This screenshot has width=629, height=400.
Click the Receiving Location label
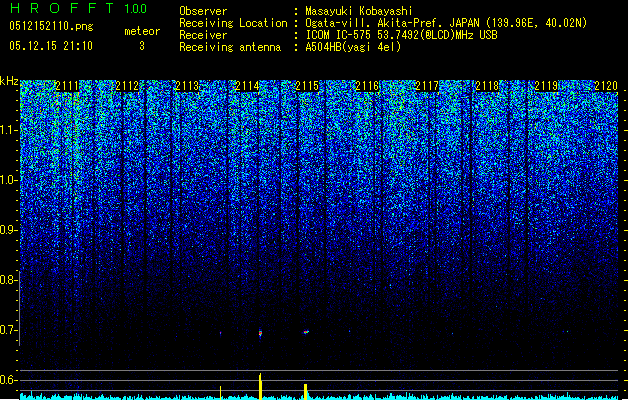(x=233, y=23)
